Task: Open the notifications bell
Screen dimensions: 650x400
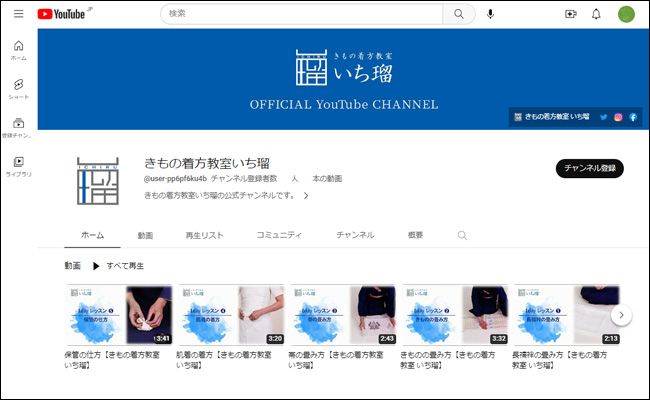Action: (x=597, y=14)
